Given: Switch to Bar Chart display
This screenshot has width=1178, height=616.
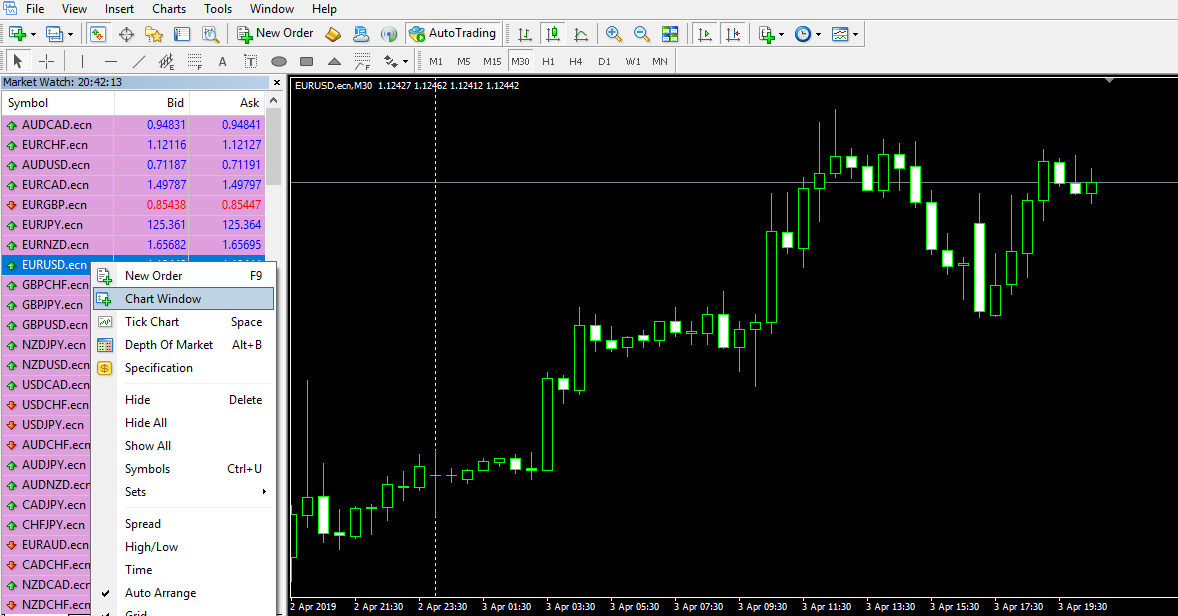Looking at the screenshot, I should click(x=524, y=34).
